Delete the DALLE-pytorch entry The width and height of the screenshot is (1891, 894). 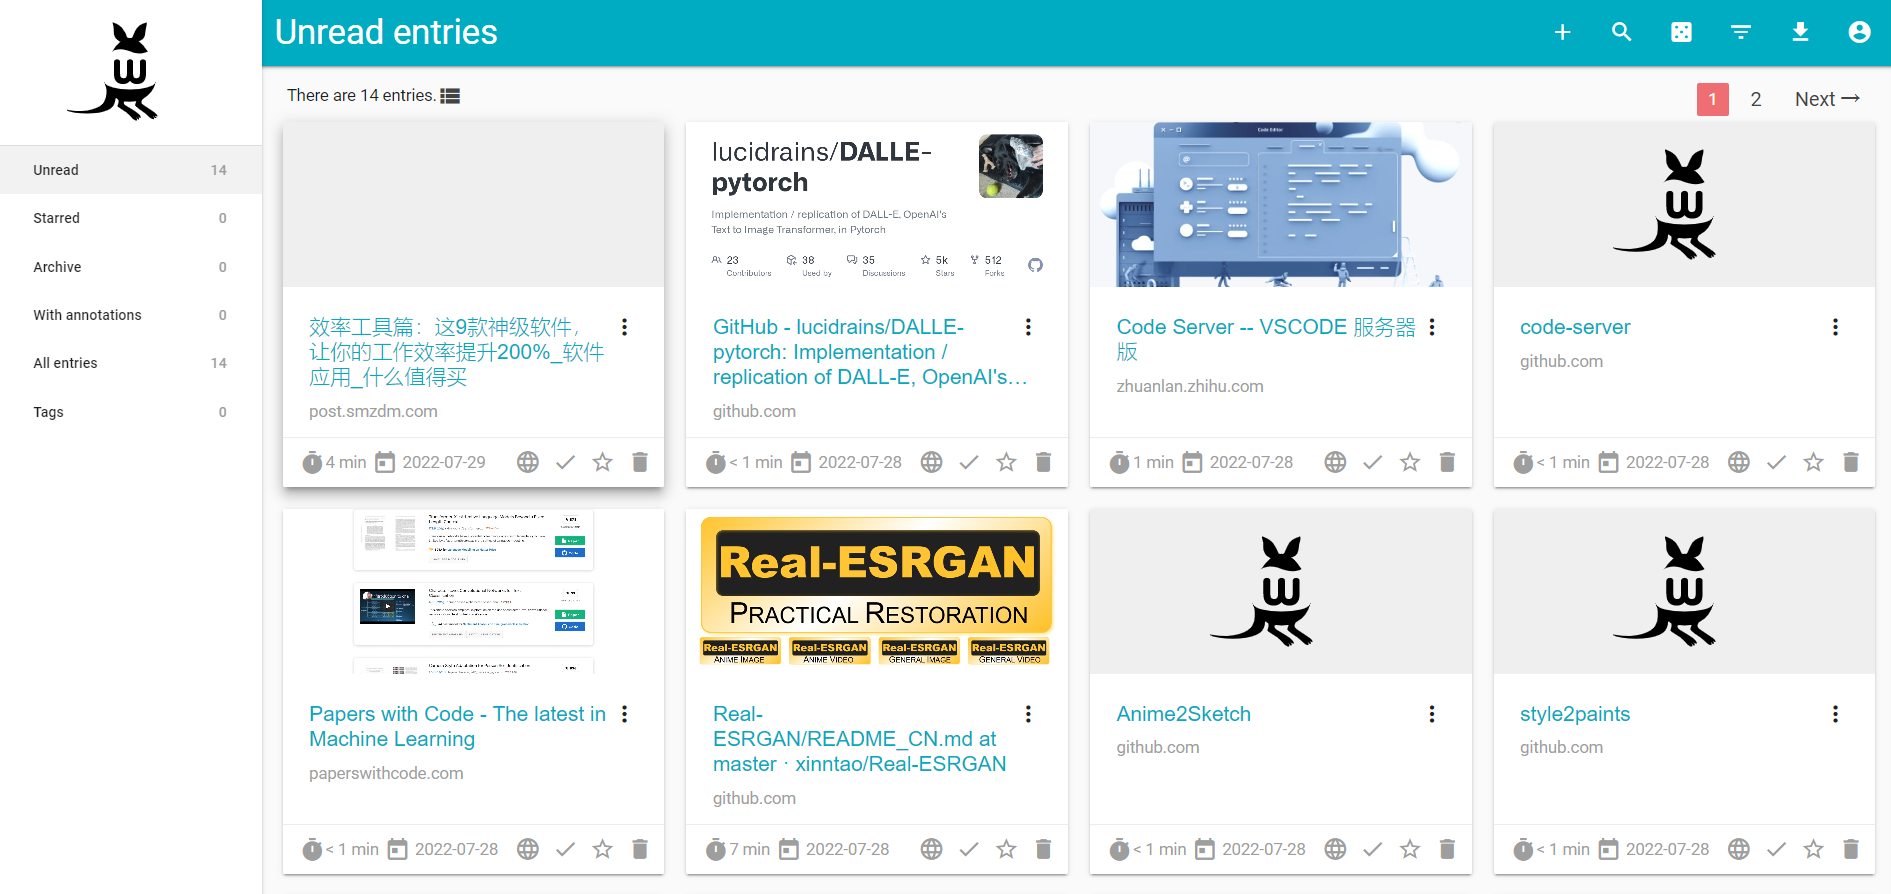(1043, 462)
